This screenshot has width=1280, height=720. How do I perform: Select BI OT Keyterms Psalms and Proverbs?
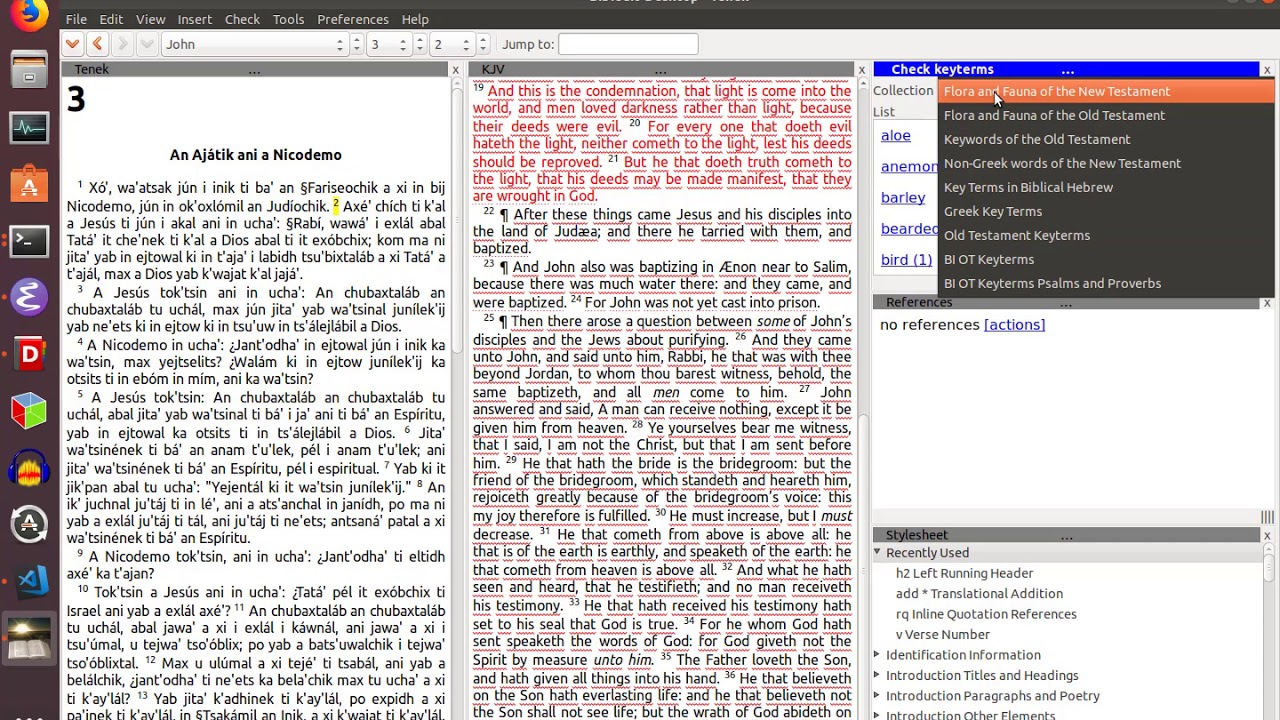coord(1106,283)
